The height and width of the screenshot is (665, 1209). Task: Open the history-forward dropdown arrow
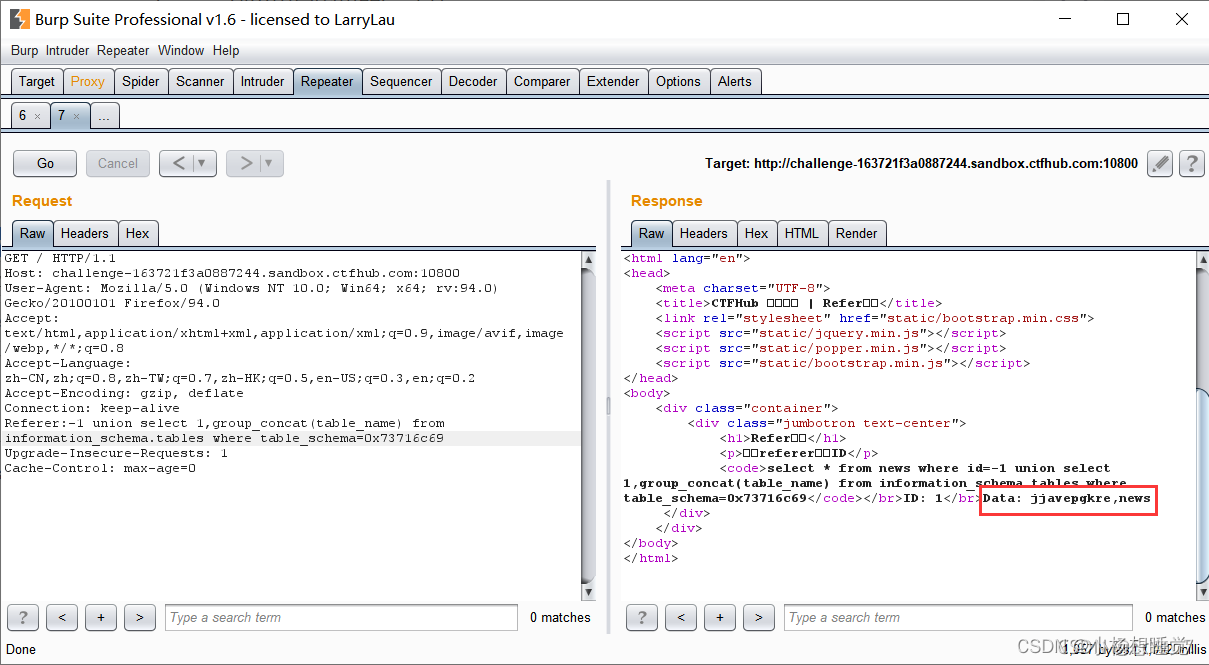pos(271,163)
